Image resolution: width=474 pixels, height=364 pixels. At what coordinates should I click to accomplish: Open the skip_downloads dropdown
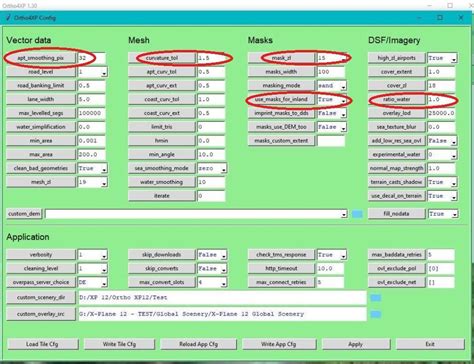(224, 255)
